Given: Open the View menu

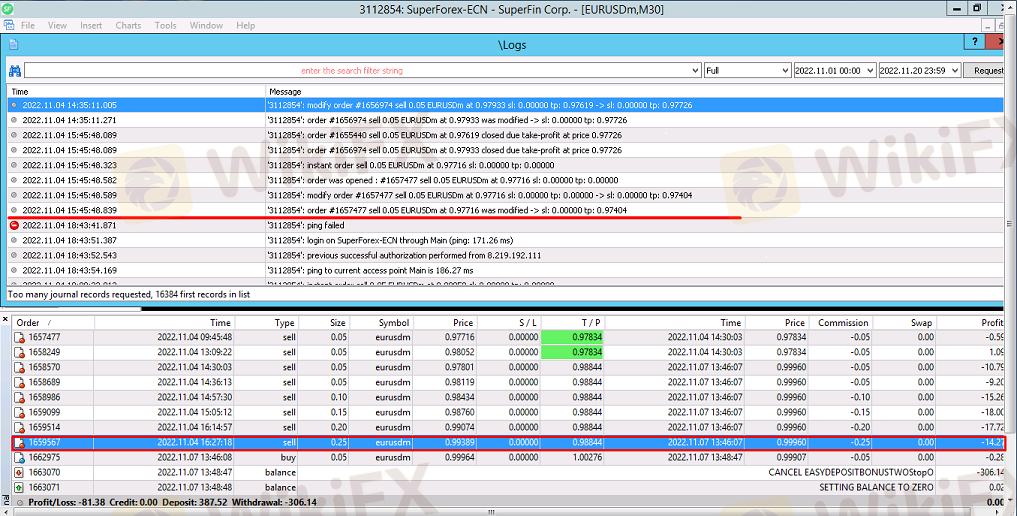Looking at the screenshot, I should (57, 25).
